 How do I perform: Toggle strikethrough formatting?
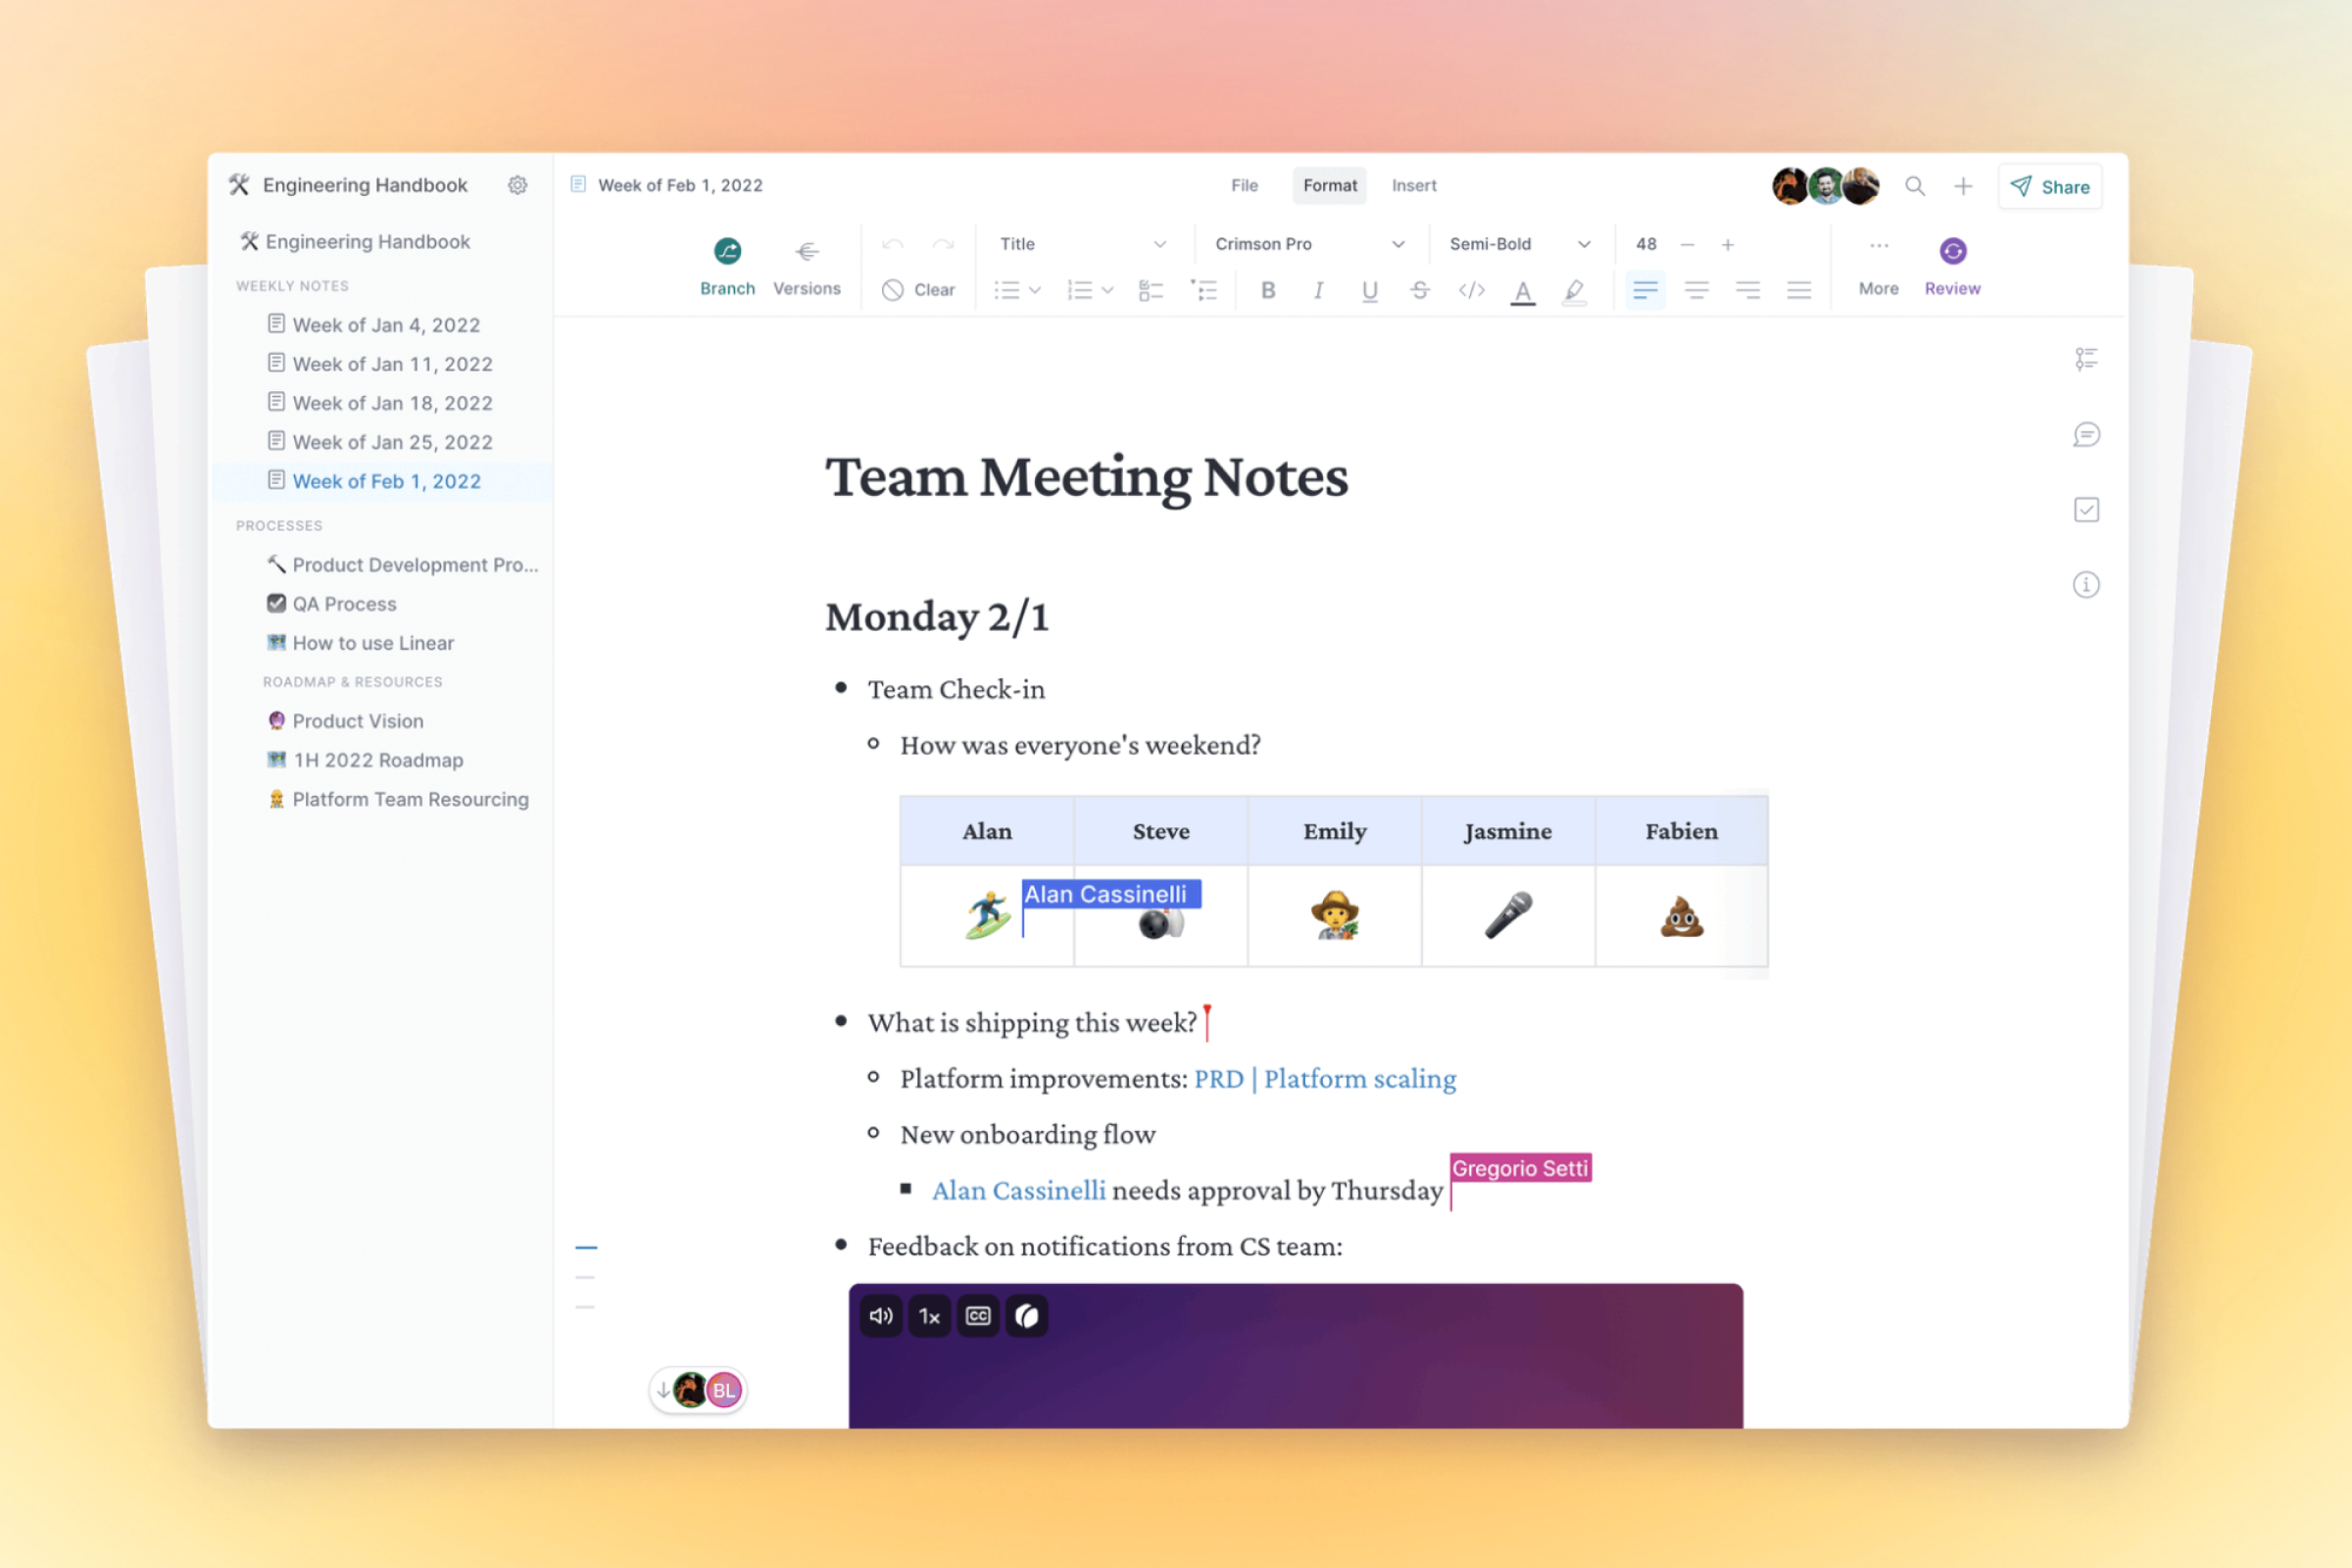[x=1419, y=290]
